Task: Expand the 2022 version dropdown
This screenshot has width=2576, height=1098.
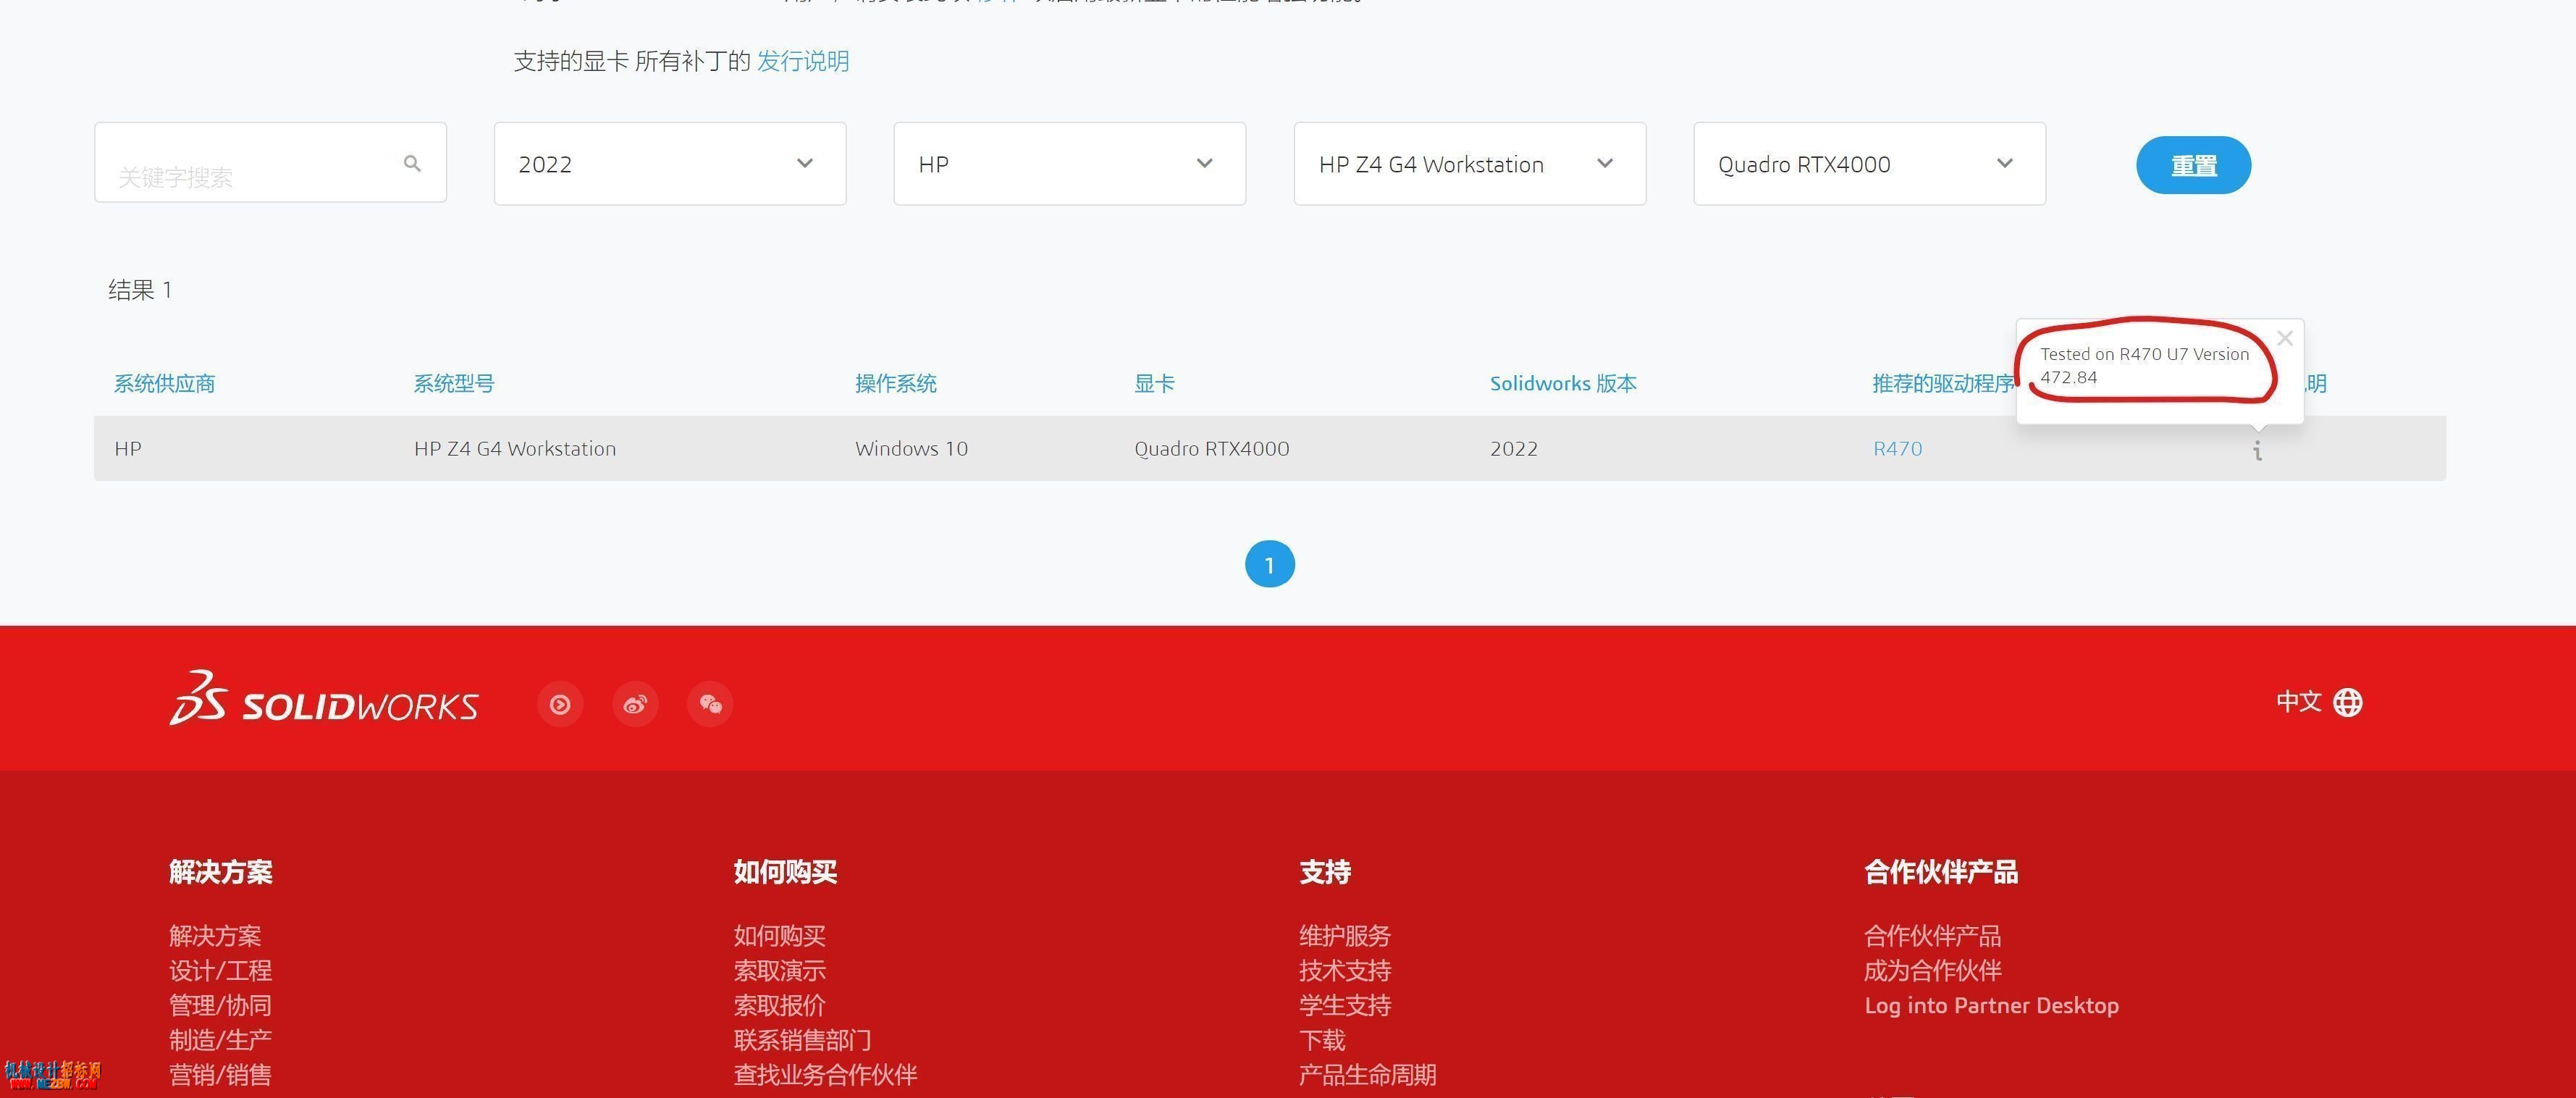Action: click(670, 164)
